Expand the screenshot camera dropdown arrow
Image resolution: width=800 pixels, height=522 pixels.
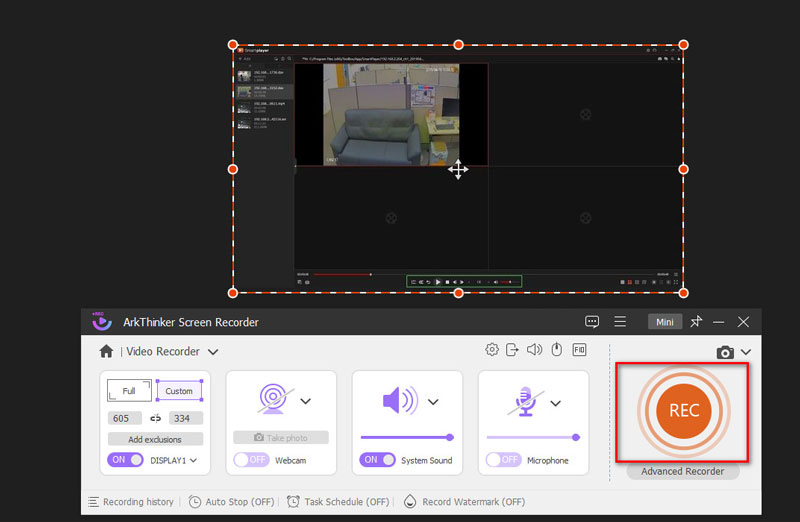tap(746, 352)
